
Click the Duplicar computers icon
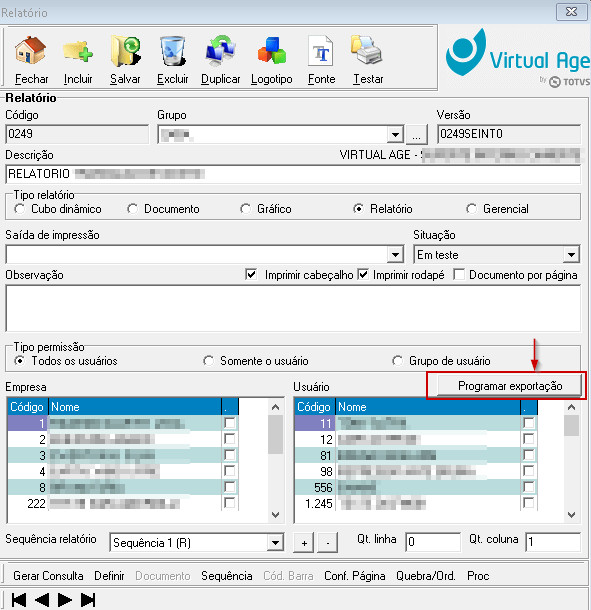[x=221, y=51]
